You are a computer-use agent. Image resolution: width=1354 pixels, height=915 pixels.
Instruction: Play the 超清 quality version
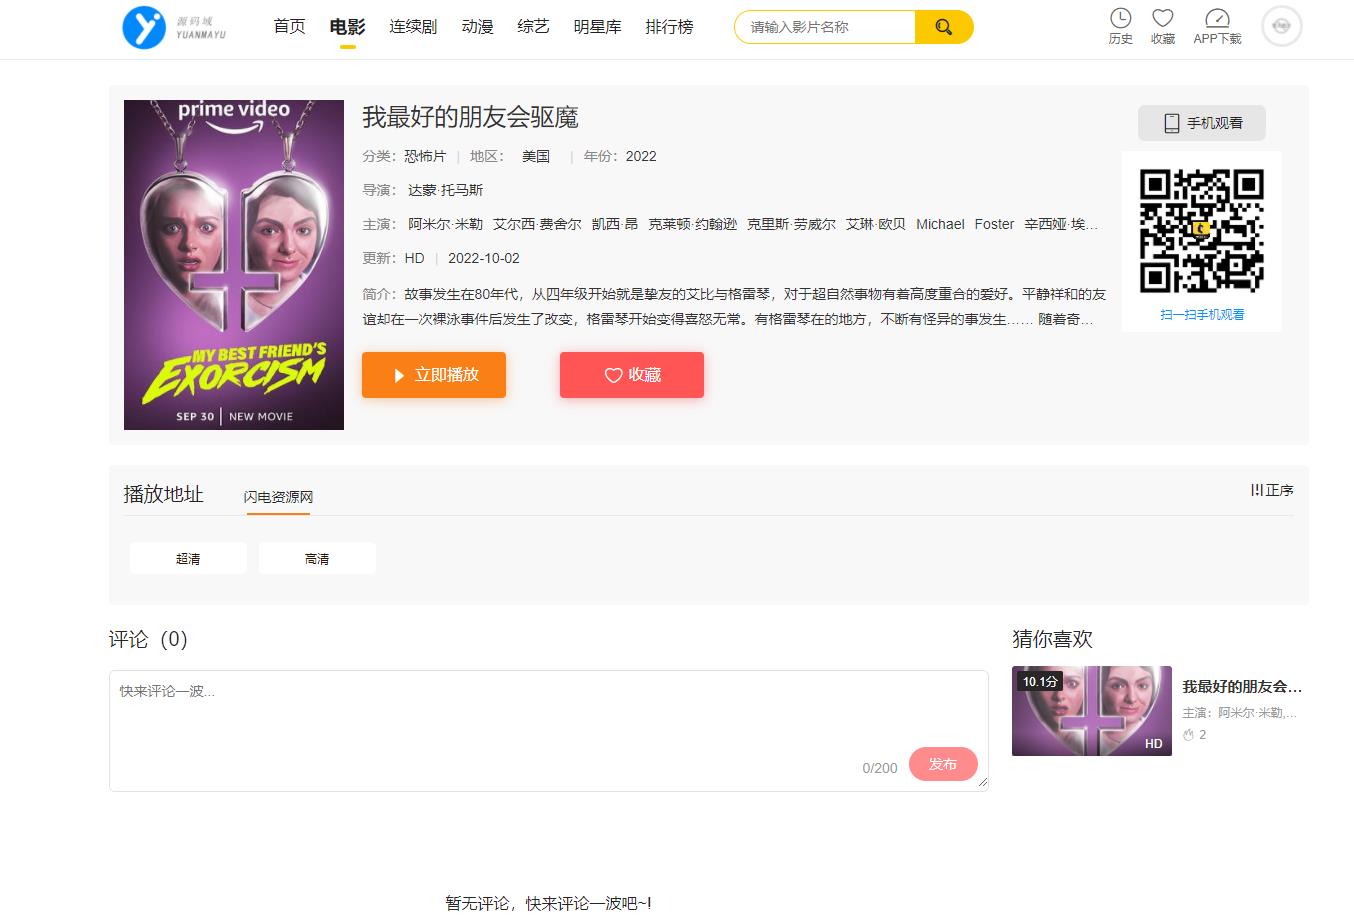coord(188,559)
